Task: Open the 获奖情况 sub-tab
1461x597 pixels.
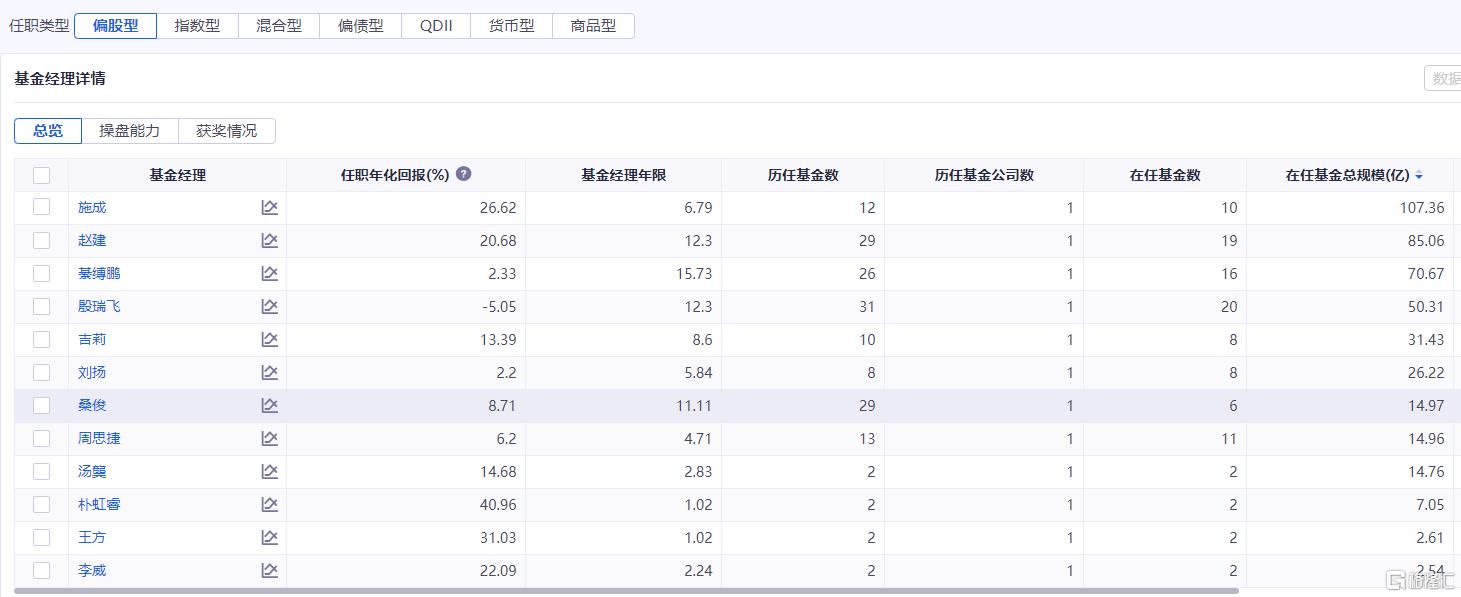Action: click(227, 131)
